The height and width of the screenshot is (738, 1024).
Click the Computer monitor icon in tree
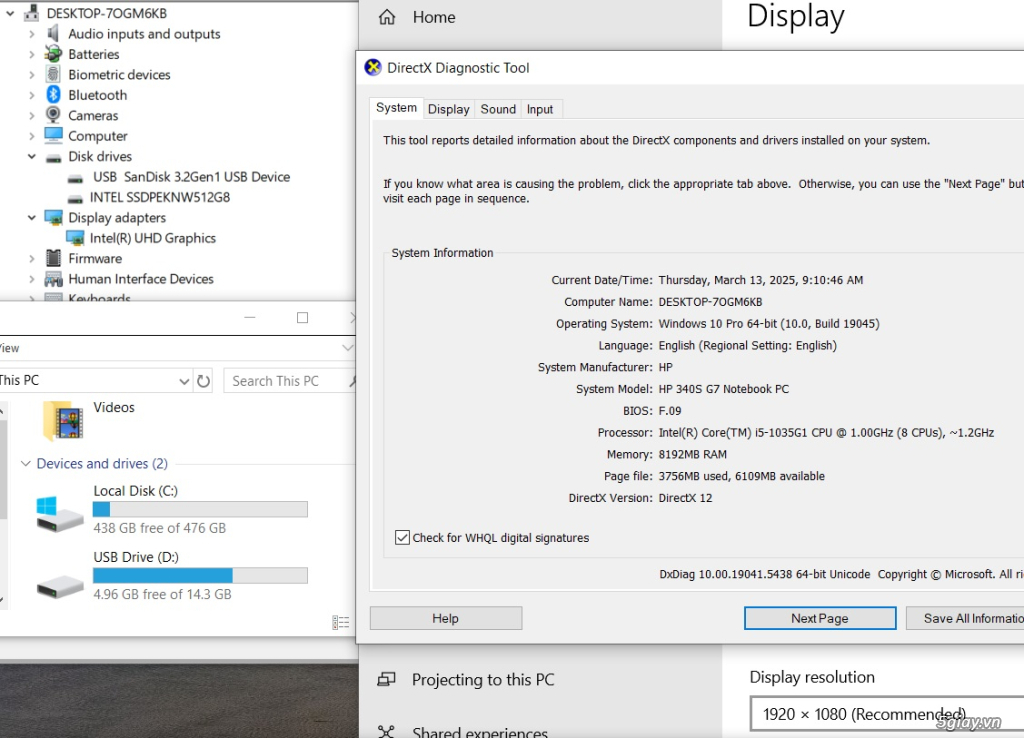(54, 135)
